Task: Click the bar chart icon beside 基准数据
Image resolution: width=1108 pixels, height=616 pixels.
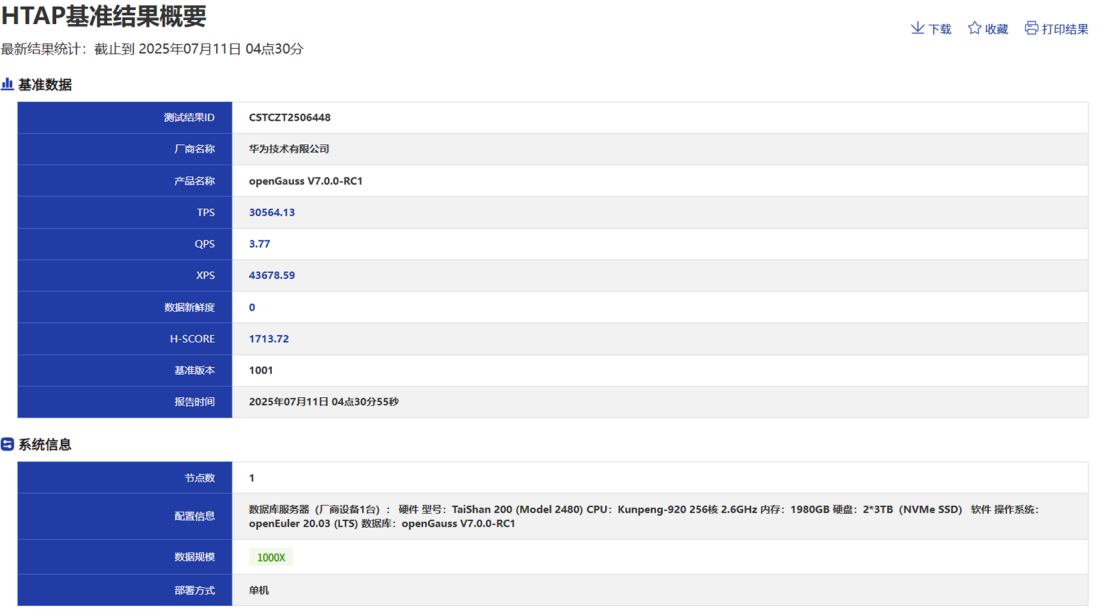Action: [x=7, y=84]
